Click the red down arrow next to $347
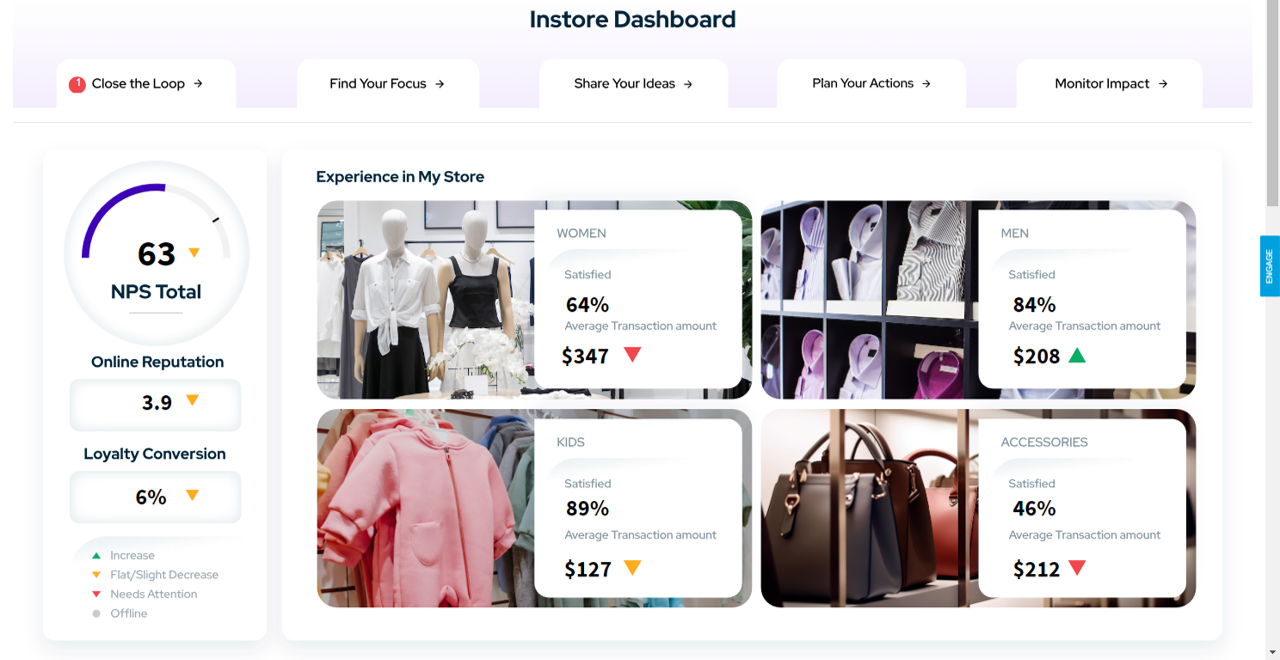Image resolution: width=1280 pixels, height=660 pixels. (x=632, y=354)
